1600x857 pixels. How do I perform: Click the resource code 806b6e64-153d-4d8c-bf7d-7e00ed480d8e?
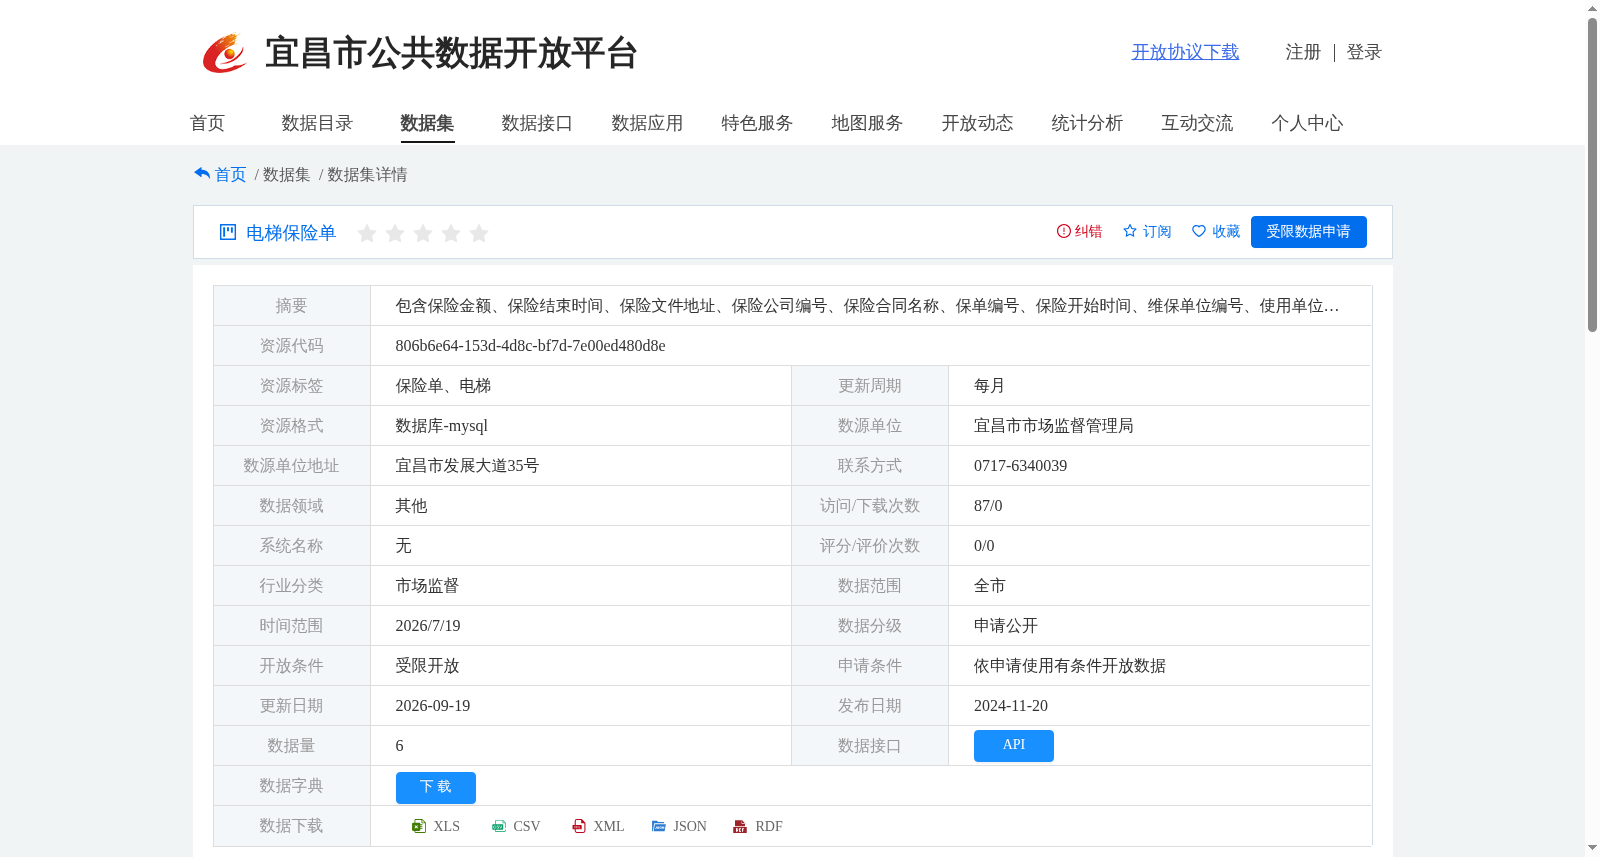point(530,346)
